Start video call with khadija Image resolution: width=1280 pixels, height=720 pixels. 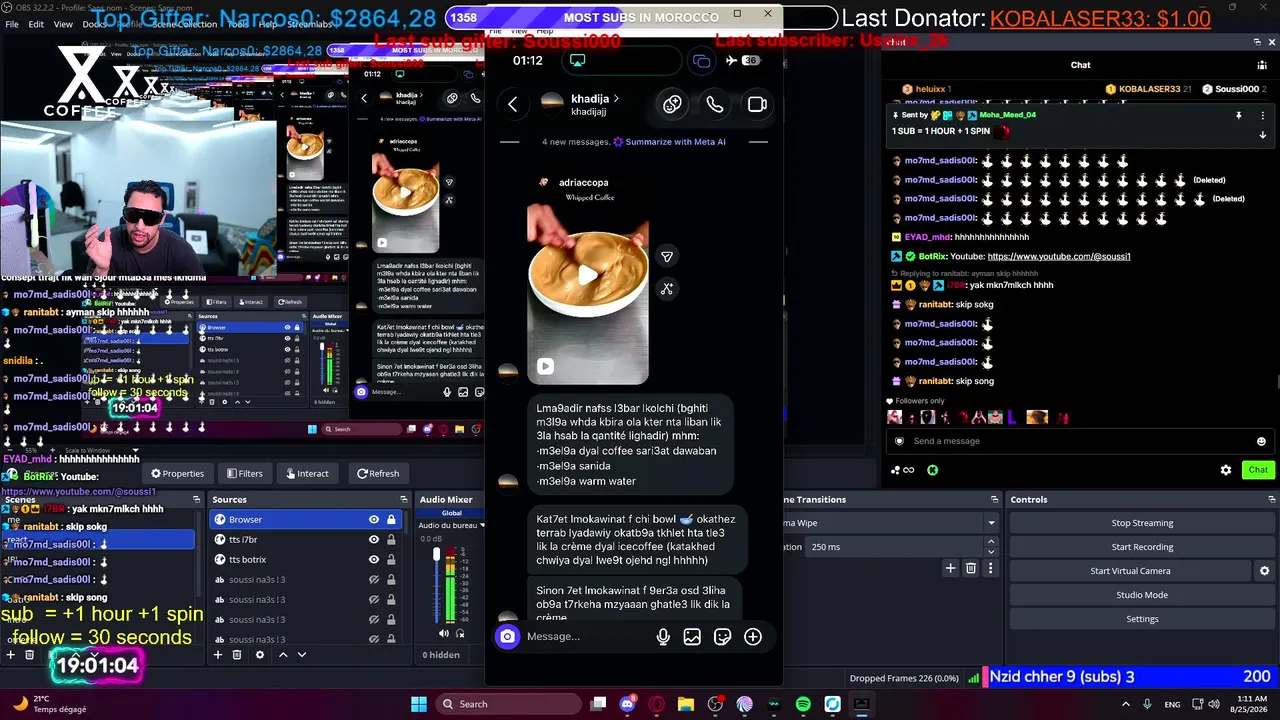click(757, 104)
